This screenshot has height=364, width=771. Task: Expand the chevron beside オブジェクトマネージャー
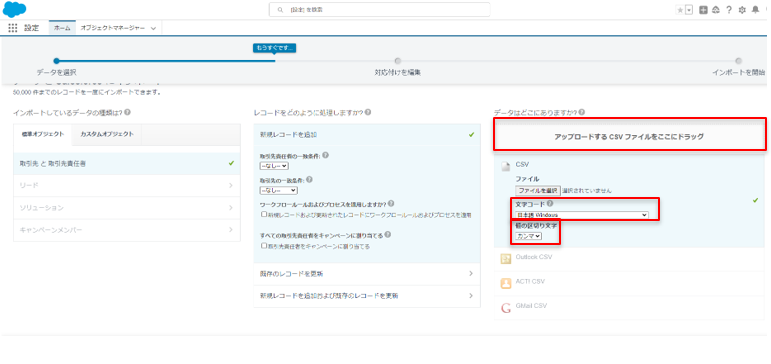[x=153, y=29]
